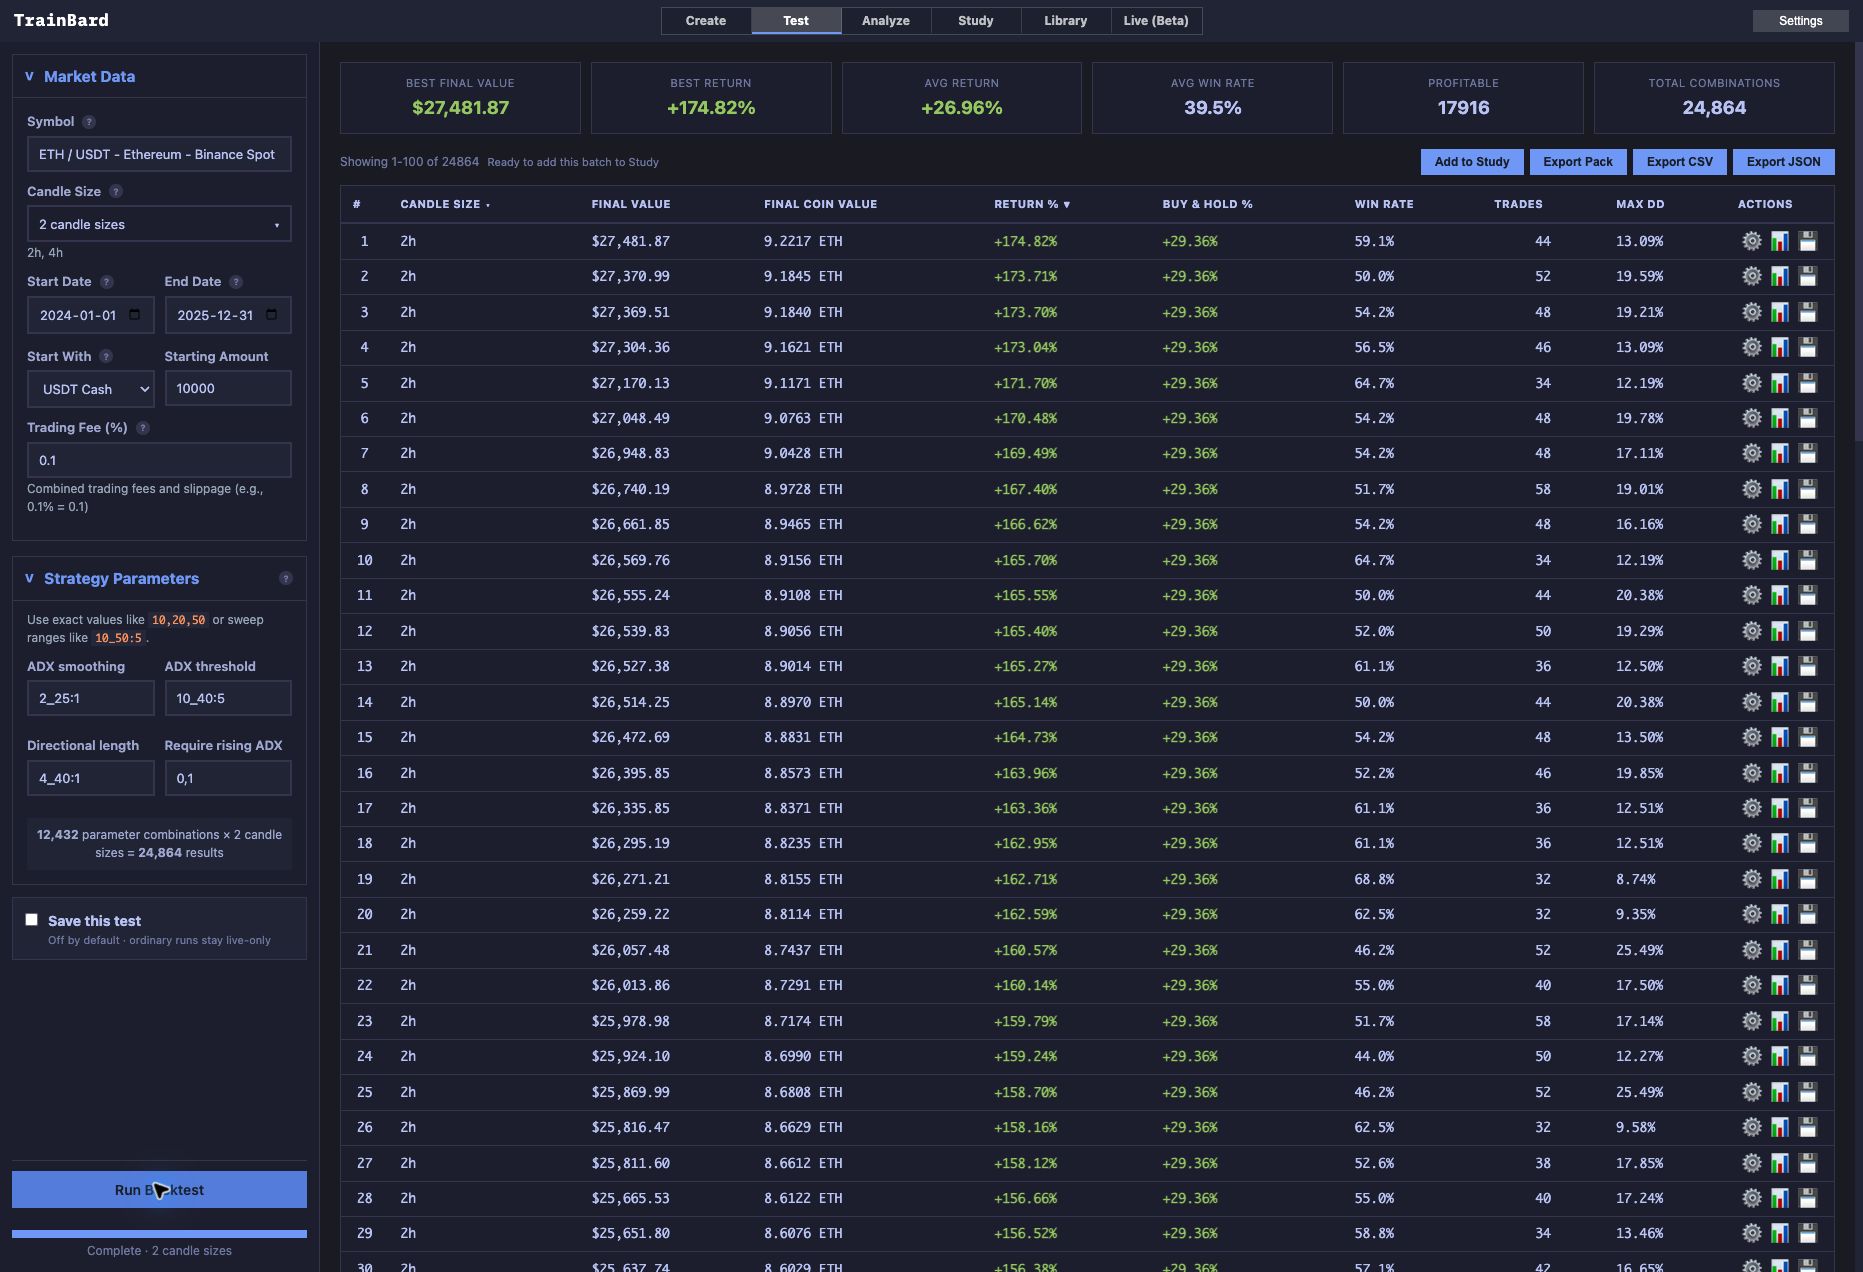Click the gear icon in row 13
This screenshot has width=1863, height=1272.
coord(1751,666)
